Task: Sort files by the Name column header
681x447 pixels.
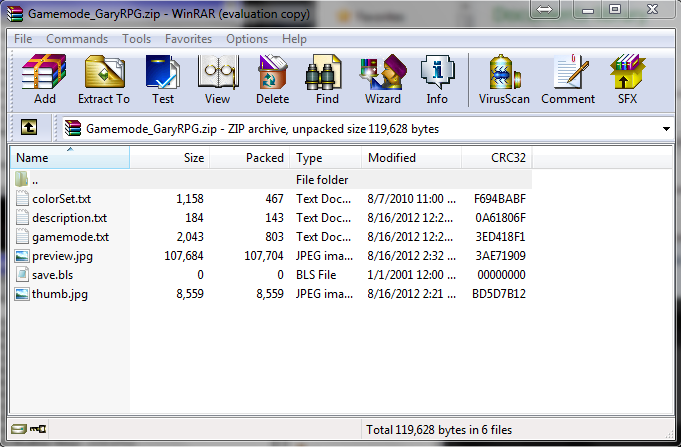Action: [x=68, y=158]
